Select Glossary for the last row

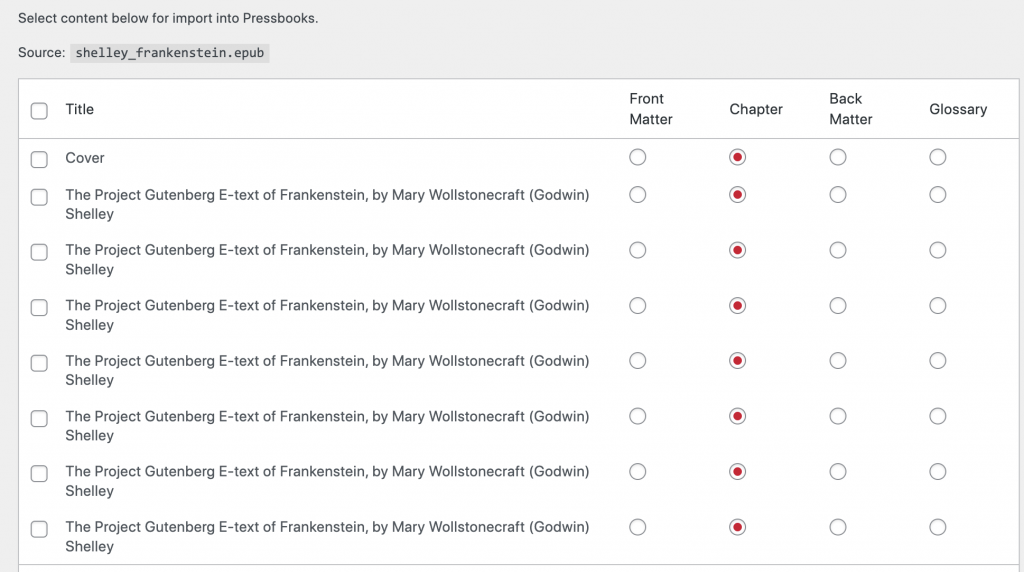[938, 527]
